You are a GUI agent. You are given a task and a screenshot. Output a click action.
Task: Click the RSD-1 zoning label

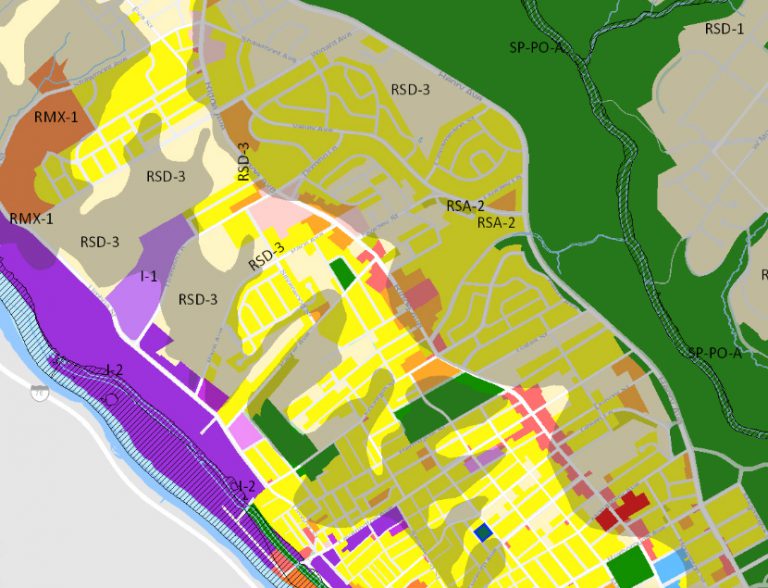[724, 29]
